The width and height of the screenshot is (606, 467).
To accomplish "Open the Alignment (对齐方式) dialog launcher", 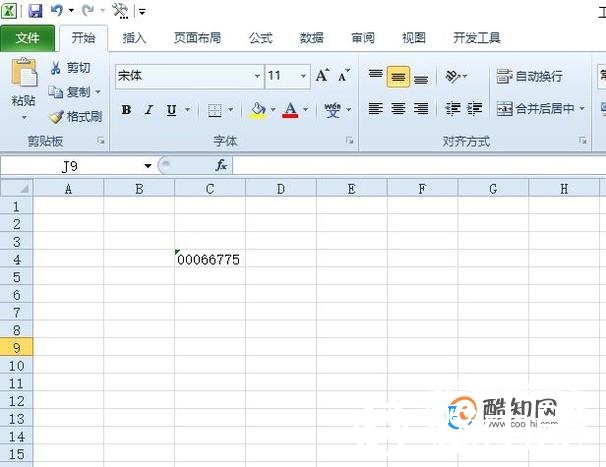I will pyautogui.click(x=582, y=141).
